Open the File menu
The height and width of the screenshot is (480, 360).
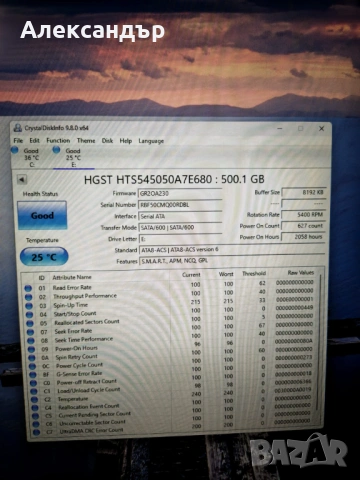[x=18, y=141]
